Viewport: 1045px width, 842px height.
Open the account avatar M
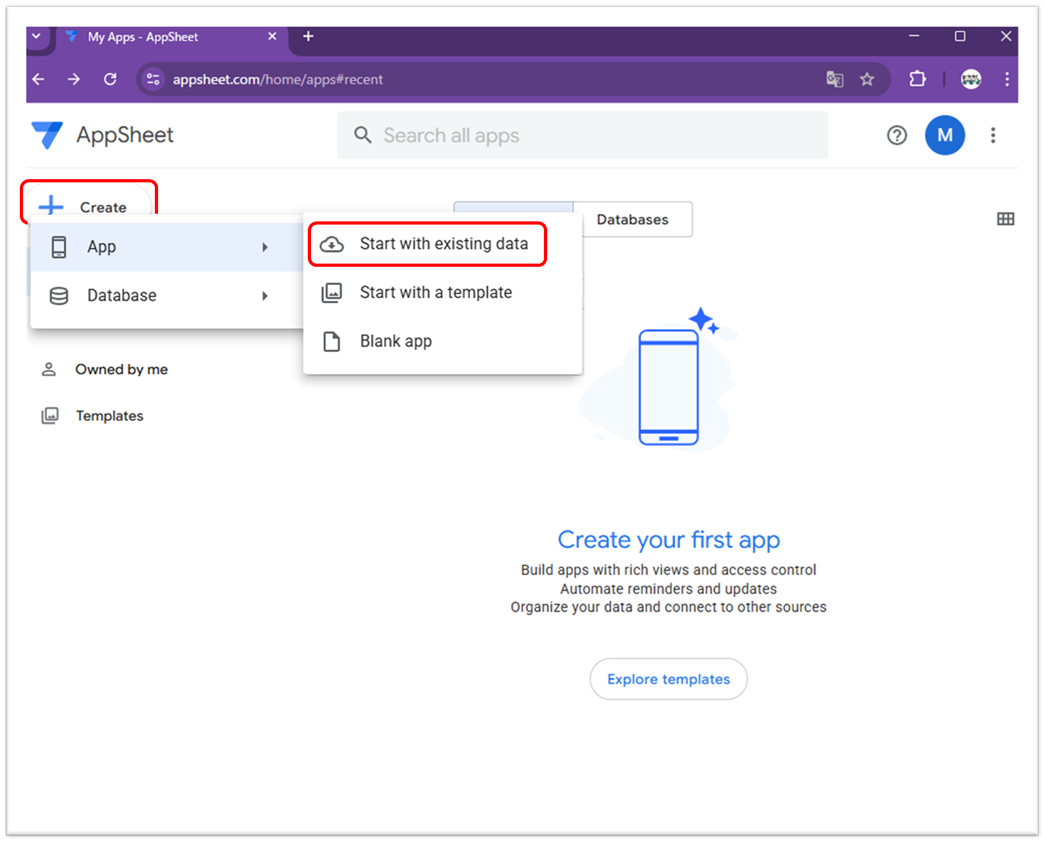pyautogui.click(x=944, y=135)
